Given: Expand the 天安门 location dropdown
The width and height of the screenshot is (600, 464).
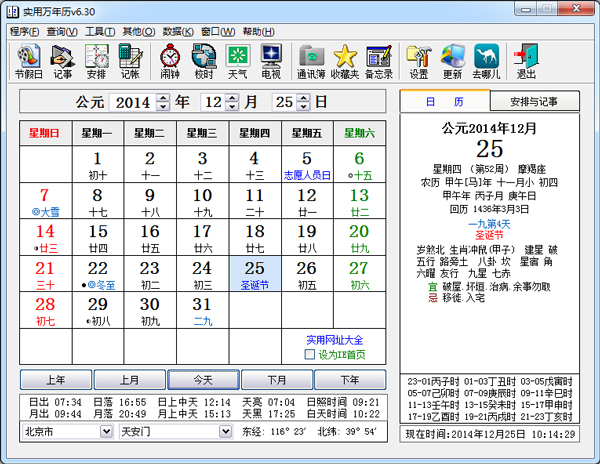Looking at the screenshot, I should 225,432.
